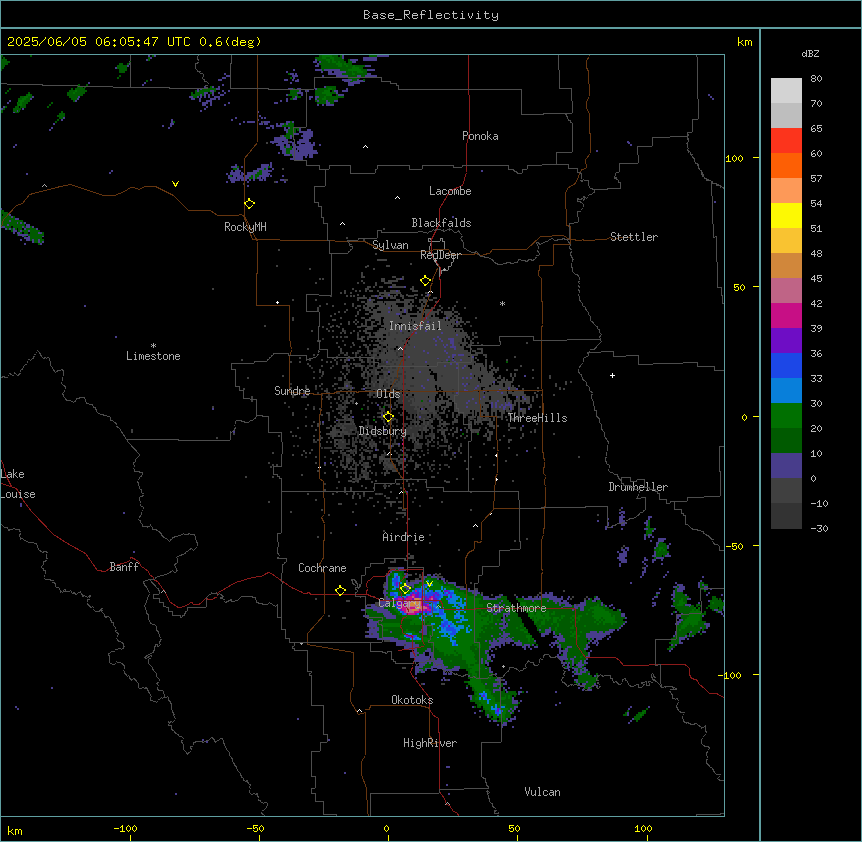The image size is (862, 842).
Task: Select the brown 45–48 dBZ legend swatch
Action: (786, 265)
